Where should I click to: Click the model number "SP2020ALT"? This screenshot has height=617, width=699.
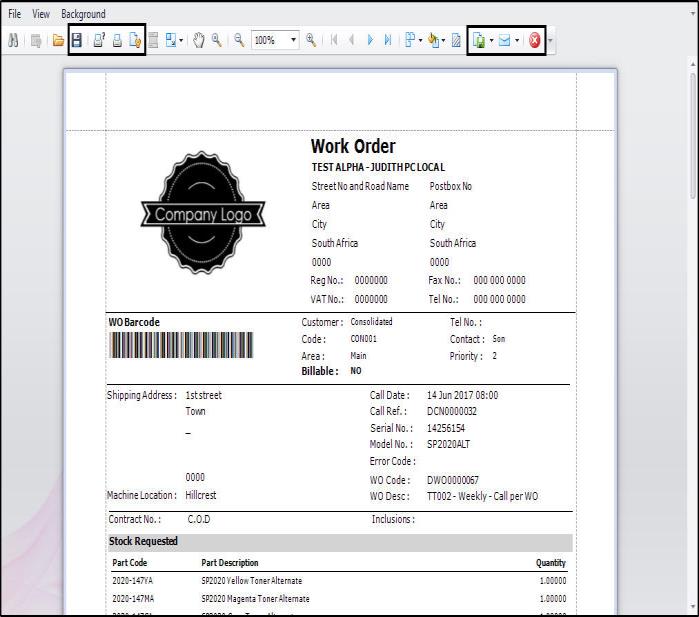click(448, 444)
